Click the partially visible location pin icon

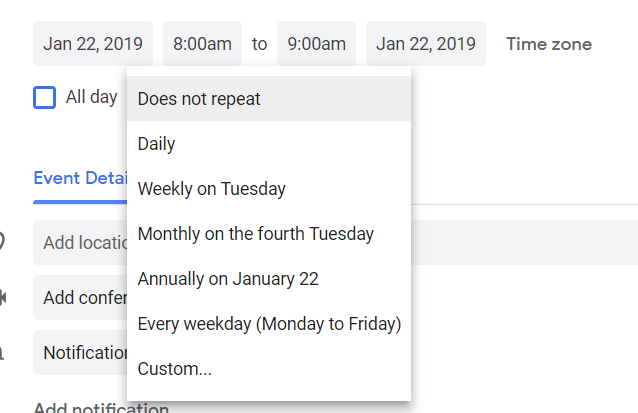pos(3,242)
